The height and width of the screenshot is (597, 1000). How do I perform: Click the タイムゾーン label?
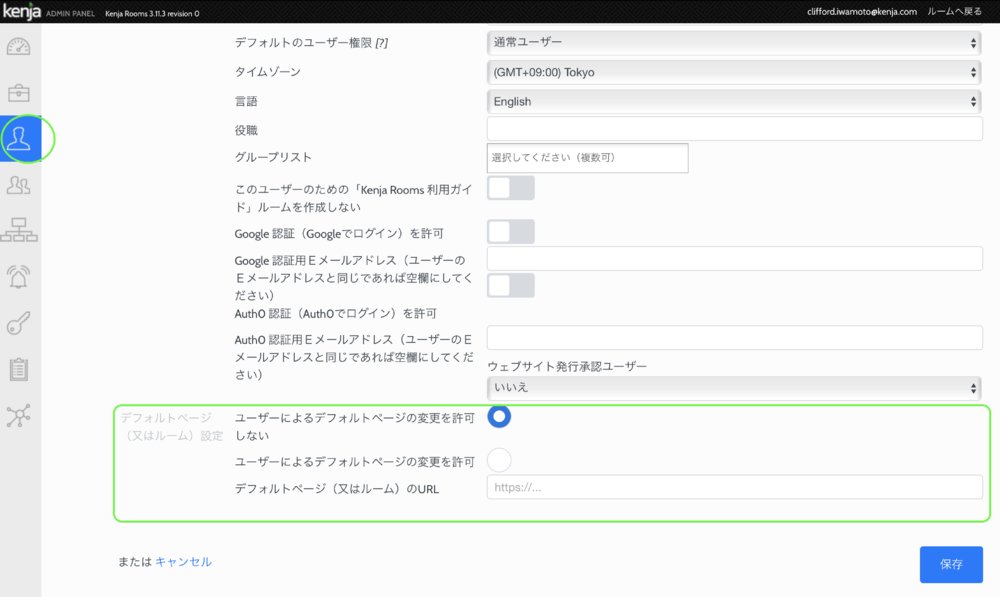267,71
